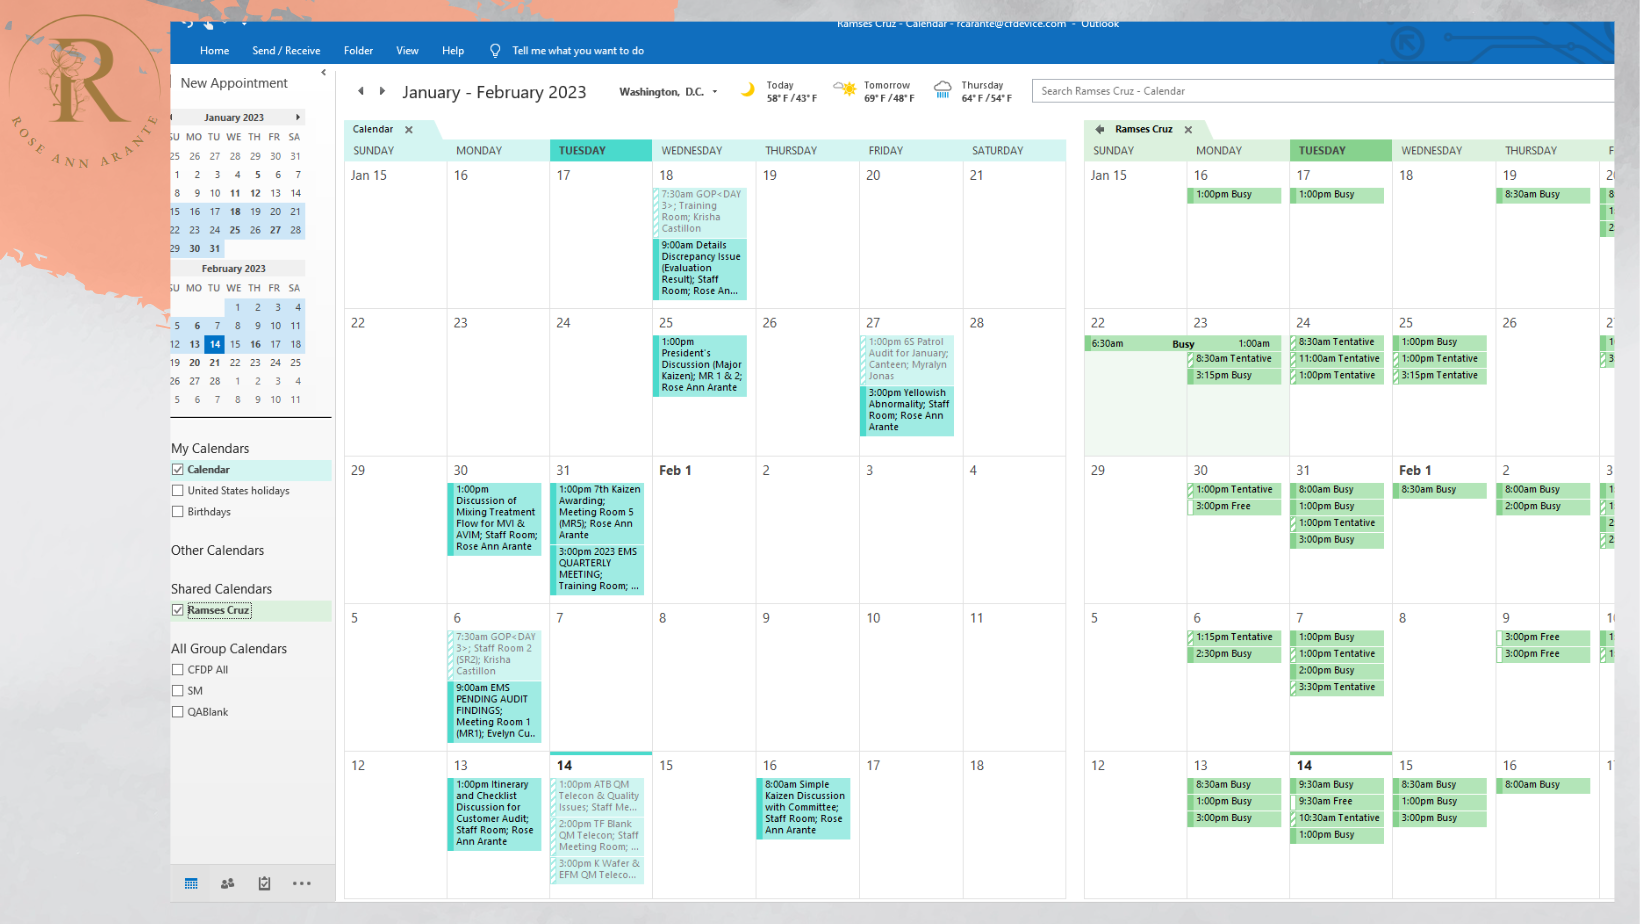Check the SM group calendar
1640x924 pixels.
(178, 691)
